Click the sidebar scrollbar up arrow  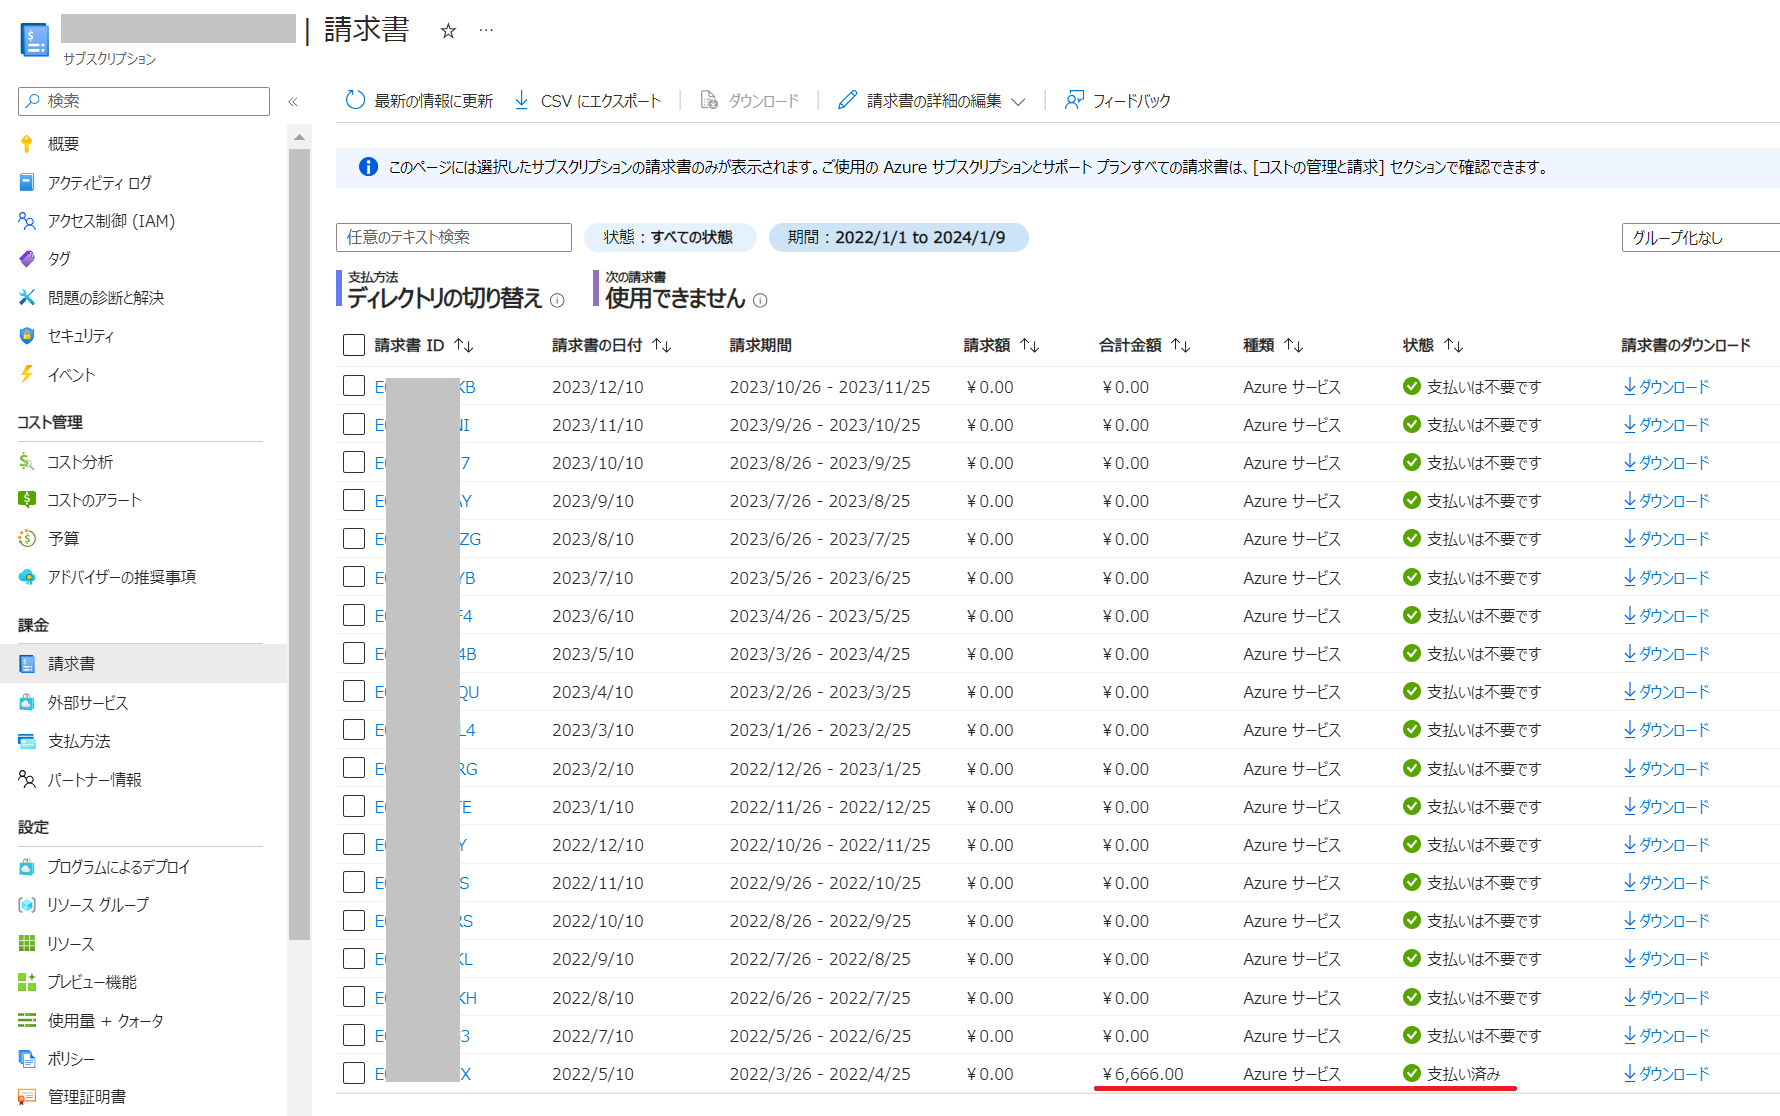pyautogui.click(x=299, y=136)
